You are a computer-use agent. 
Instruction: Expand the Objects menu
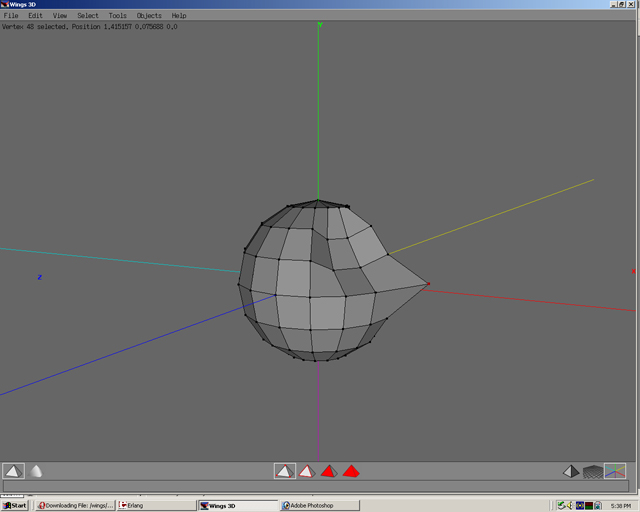[149, 16]
